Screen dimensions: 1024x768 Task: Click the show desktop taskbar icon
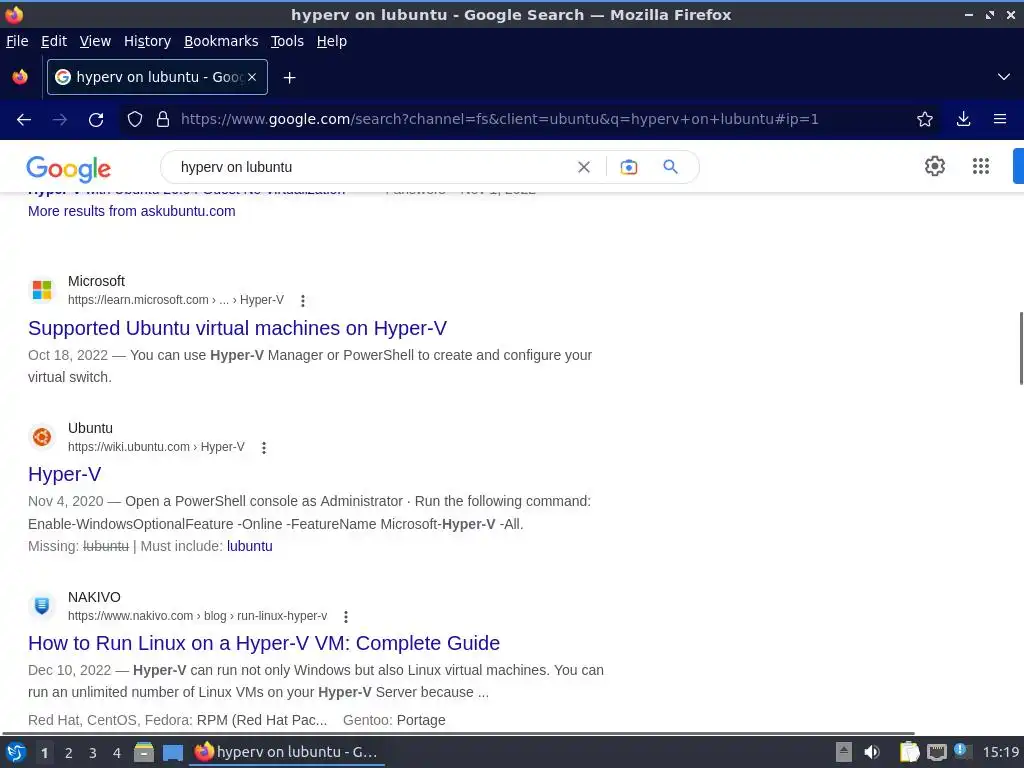[x=172, y=753]
